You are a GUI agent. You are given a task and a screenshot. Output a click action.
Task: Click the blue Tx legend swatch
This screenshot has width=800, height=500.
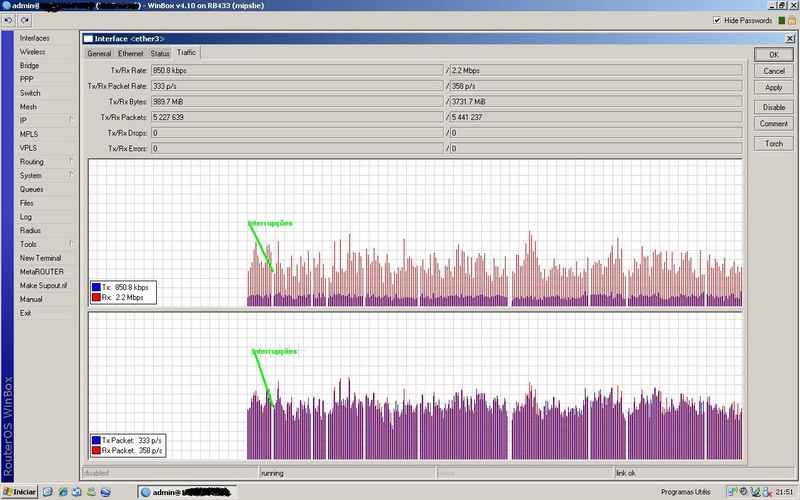[x=96, y=287]
